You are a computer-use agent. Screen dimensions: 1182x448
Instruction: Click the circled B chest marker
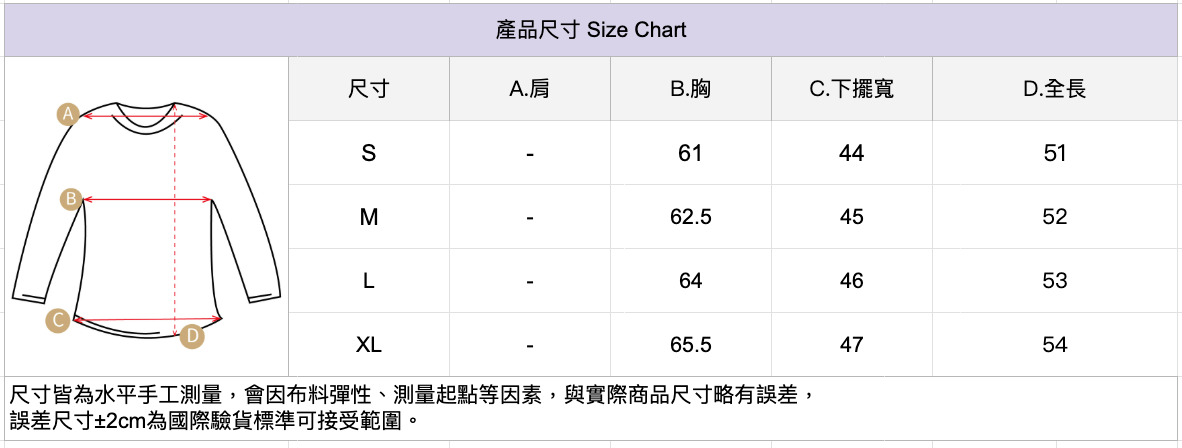point(71,199)
